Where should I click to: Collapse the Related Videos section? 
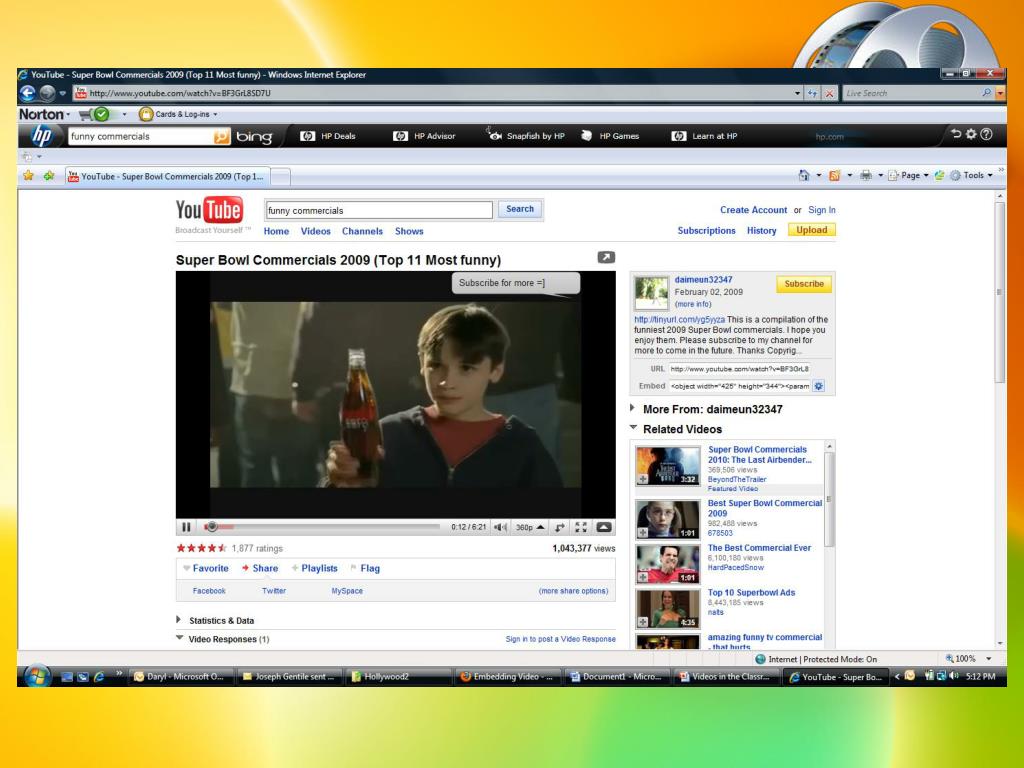(x=633, y=428)
